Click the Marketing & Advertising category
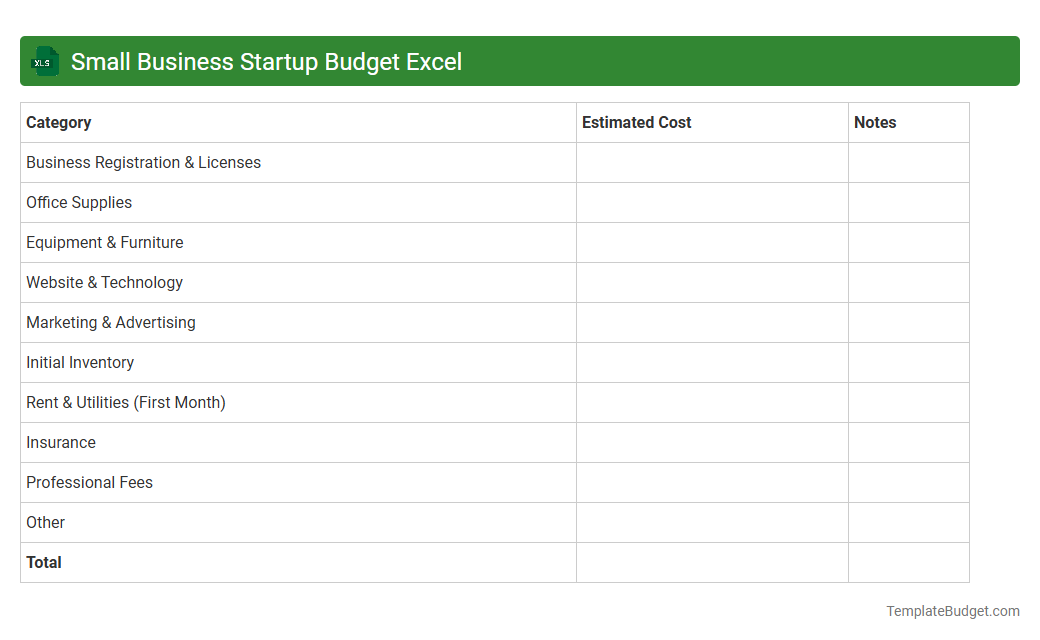The height and width of the screenshot is (640, 1040). coord(111,322)
